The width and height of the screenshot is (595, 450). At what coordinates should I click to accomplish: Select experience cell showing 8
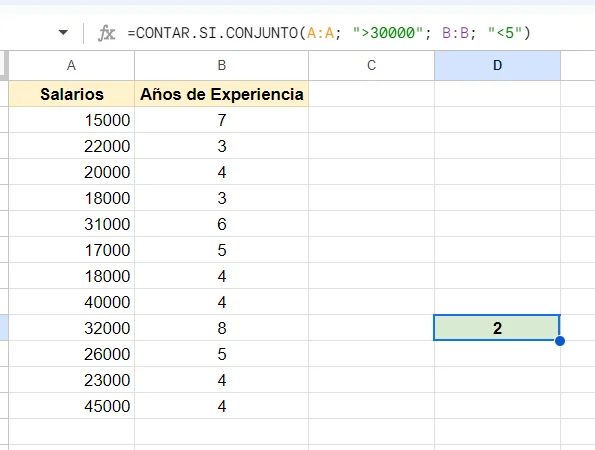222,328
